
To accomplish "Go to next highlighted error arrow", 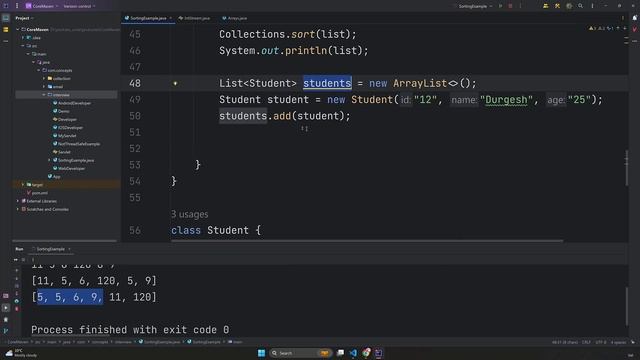I will tap(625, 29).
